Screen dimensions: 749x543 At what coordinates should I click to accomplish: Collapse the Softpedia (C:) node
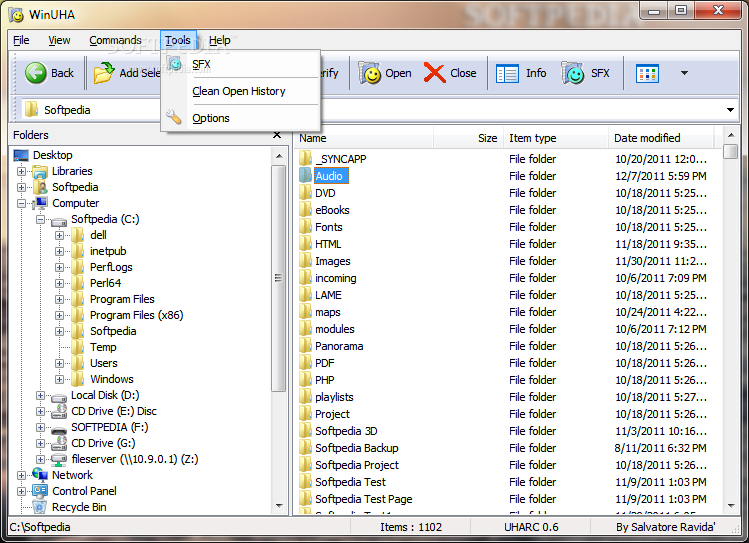[x=40, y=220]
